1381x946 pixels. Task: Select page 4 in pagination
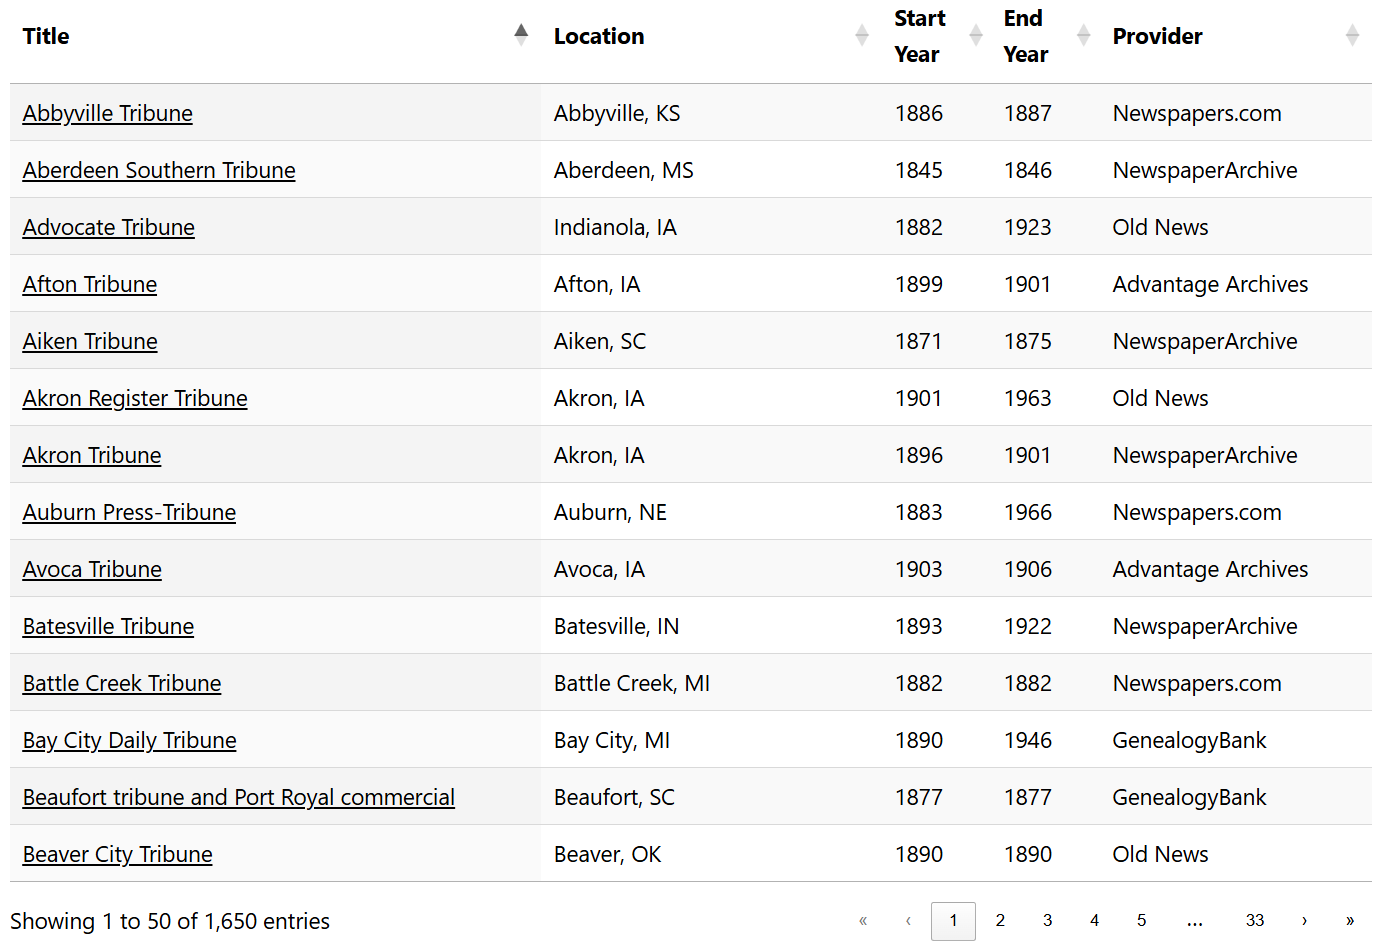tap(1094, 921)
